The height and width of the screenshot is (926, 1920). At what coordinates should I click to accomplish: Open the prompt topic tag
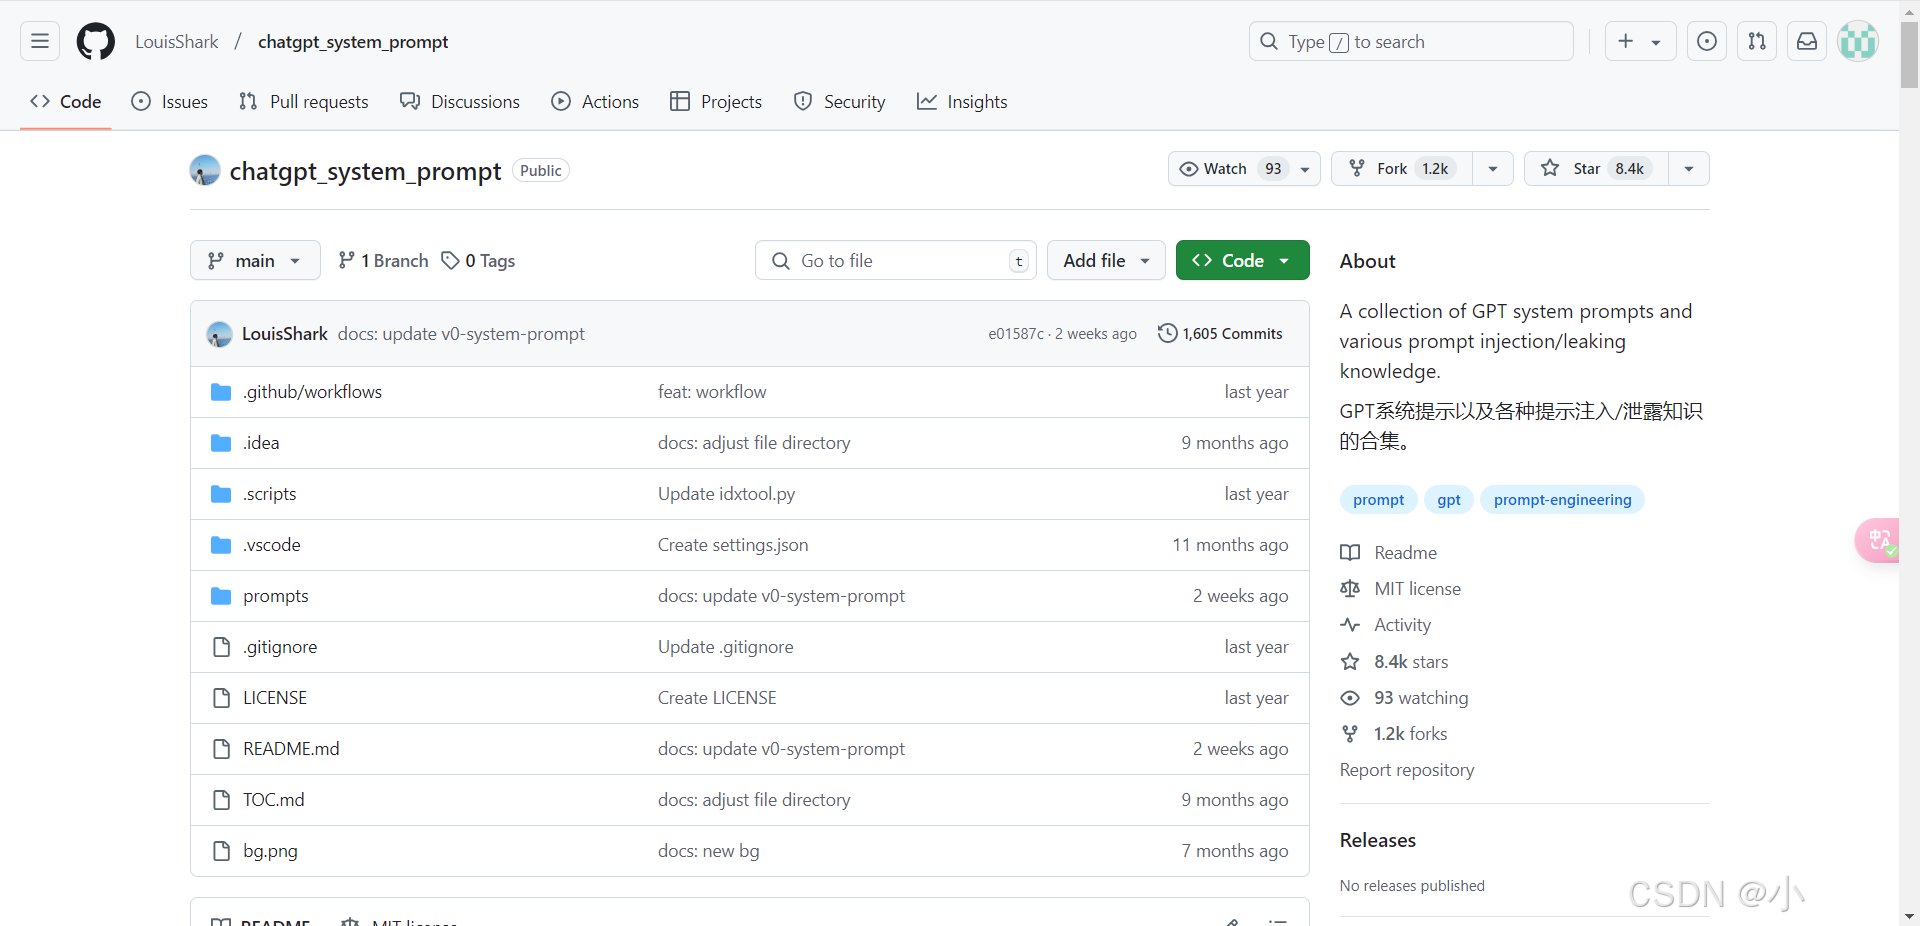1378,500
